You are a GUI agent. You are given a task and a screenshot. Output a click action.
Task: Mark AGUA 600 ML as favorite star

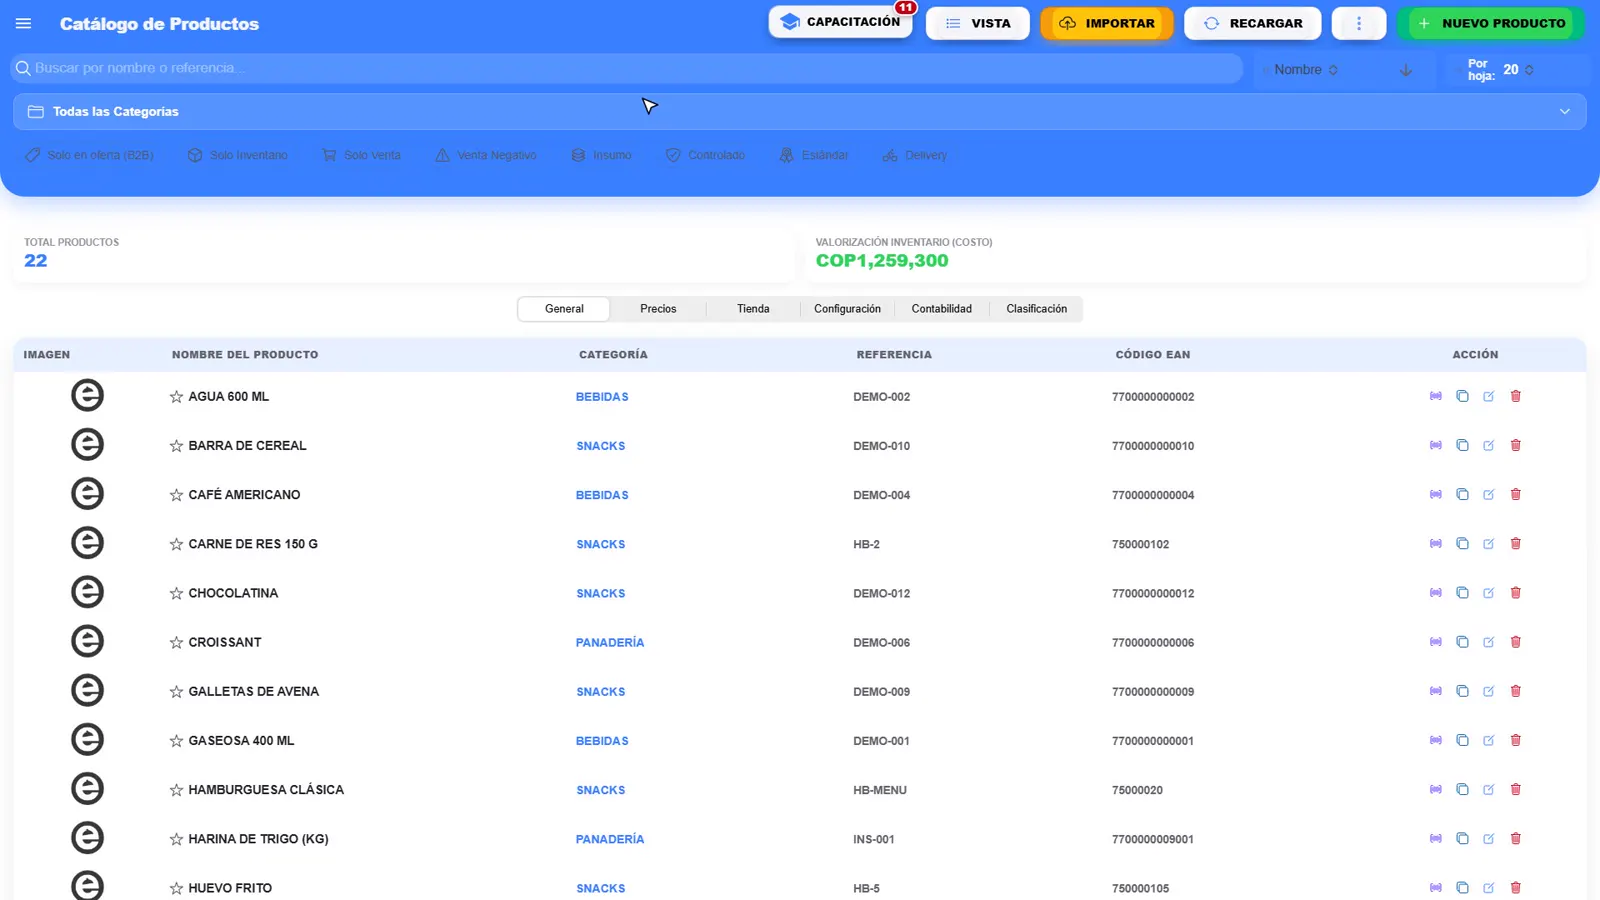[176, 397]
